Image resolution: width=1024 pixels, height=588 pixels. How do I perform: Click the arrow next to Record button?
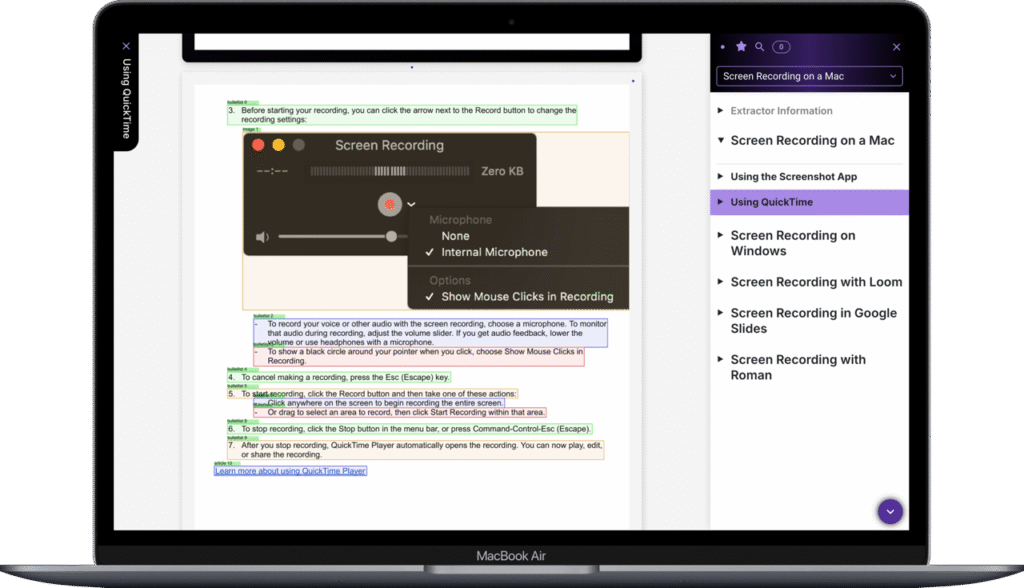point(411,204)
